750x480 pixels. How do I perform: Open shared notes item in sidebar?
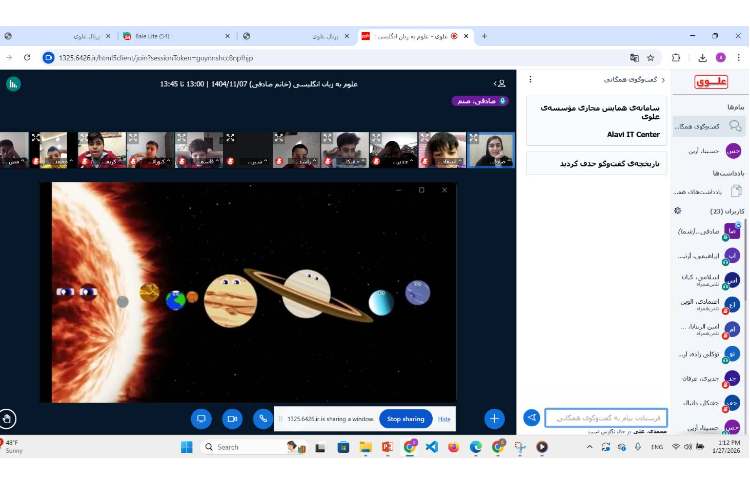(708, 191)
